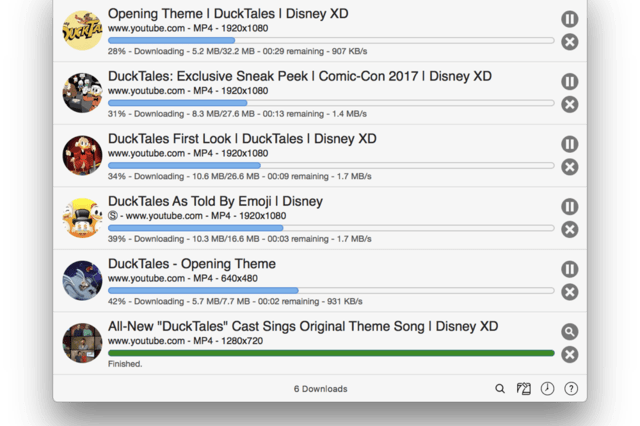Click the 39% progress bar of Emoji video
640x426 pixels.
pos(331,228)
